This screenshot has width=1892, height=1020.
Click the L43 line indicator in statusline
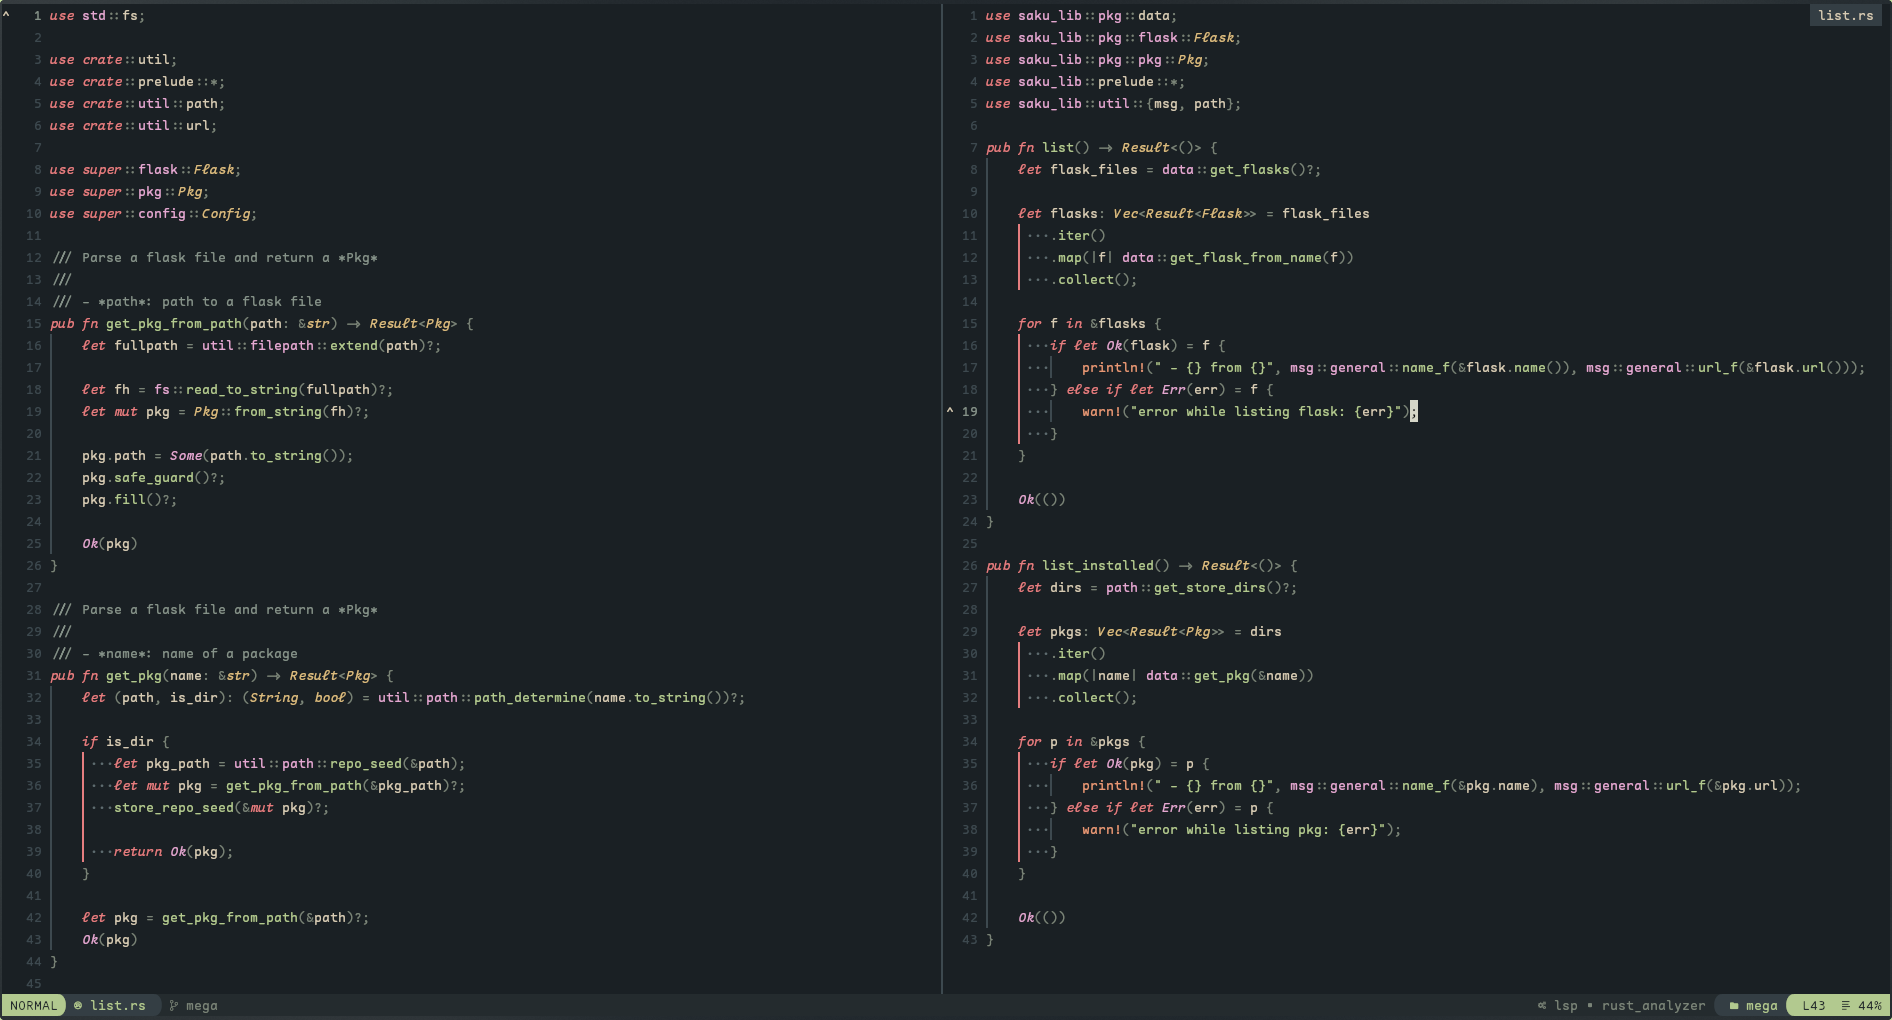pyautogui.click(x=1814, y=1005)
